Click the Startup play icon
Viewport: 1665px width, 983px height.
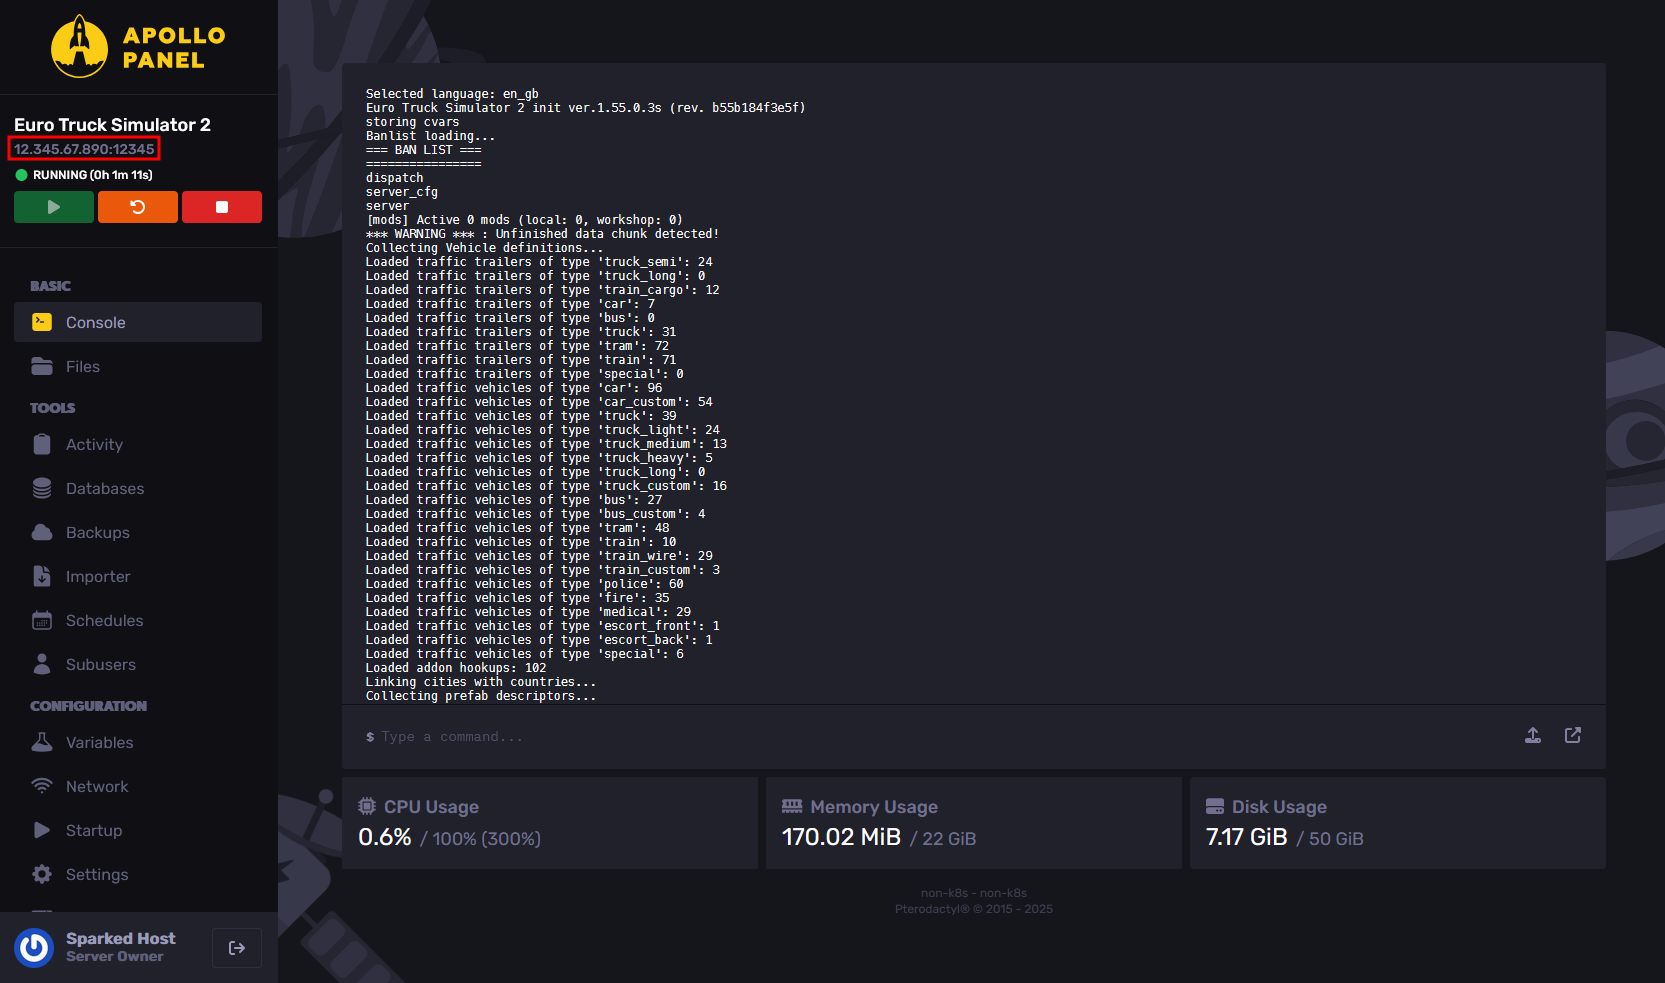[x=42, y=830]
